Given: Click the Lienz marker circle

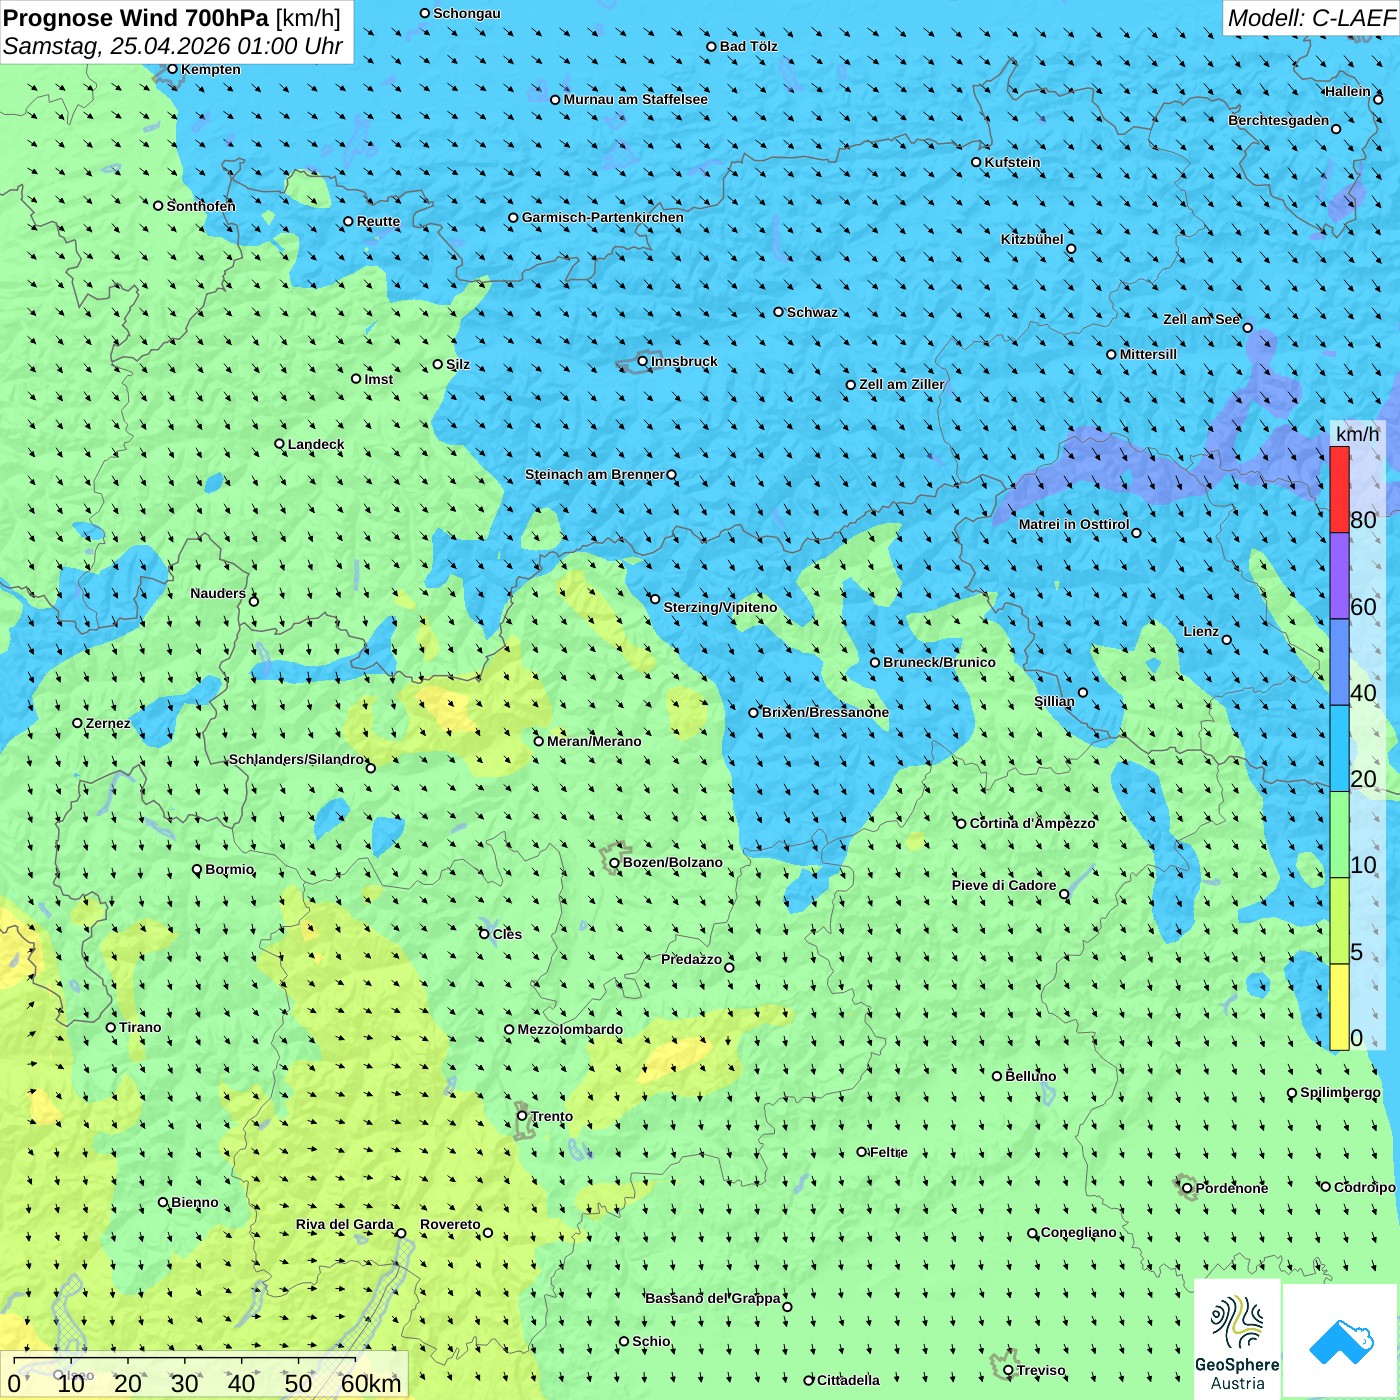Looking at the screenshot, I should 1227,640.
